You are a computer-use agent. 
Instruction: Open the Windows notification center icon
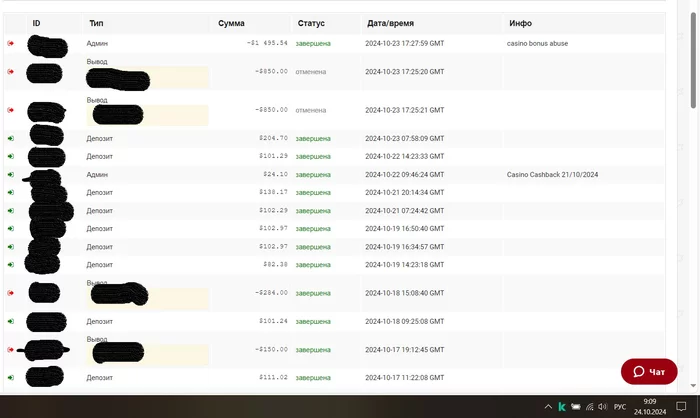pos(681,406)
